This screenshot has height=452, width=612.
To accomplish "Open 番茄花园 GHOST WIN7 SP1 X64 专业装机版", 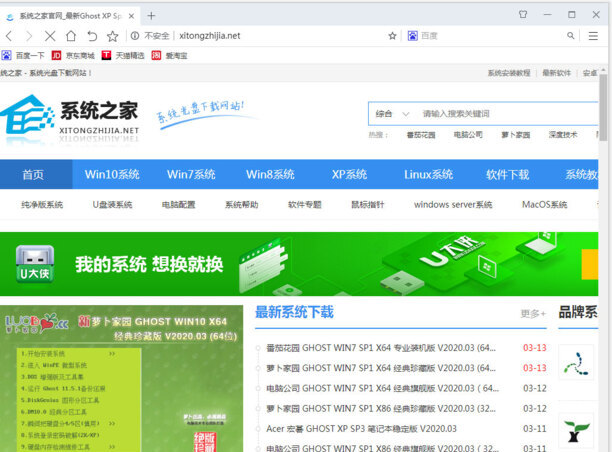I will [381, 348].
